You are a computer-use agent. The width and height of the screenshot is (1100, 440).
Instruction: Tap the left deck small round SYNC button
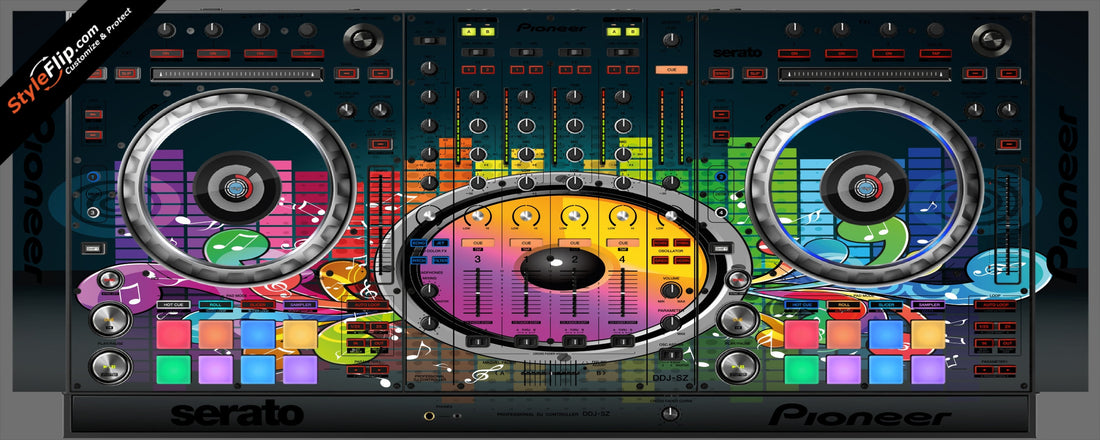(x=110, y=281)
